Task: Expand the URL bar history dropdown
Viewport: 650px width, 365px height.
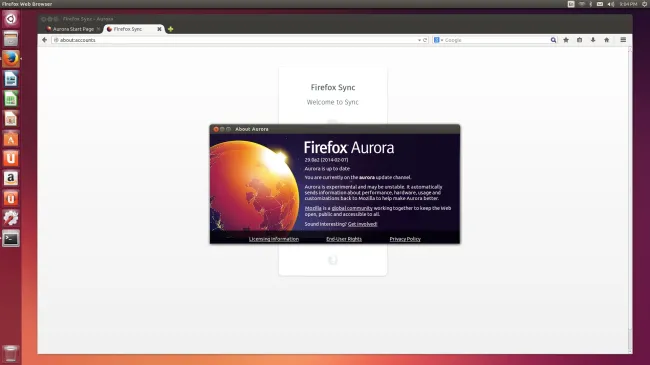Action: [x=419, y=40]
